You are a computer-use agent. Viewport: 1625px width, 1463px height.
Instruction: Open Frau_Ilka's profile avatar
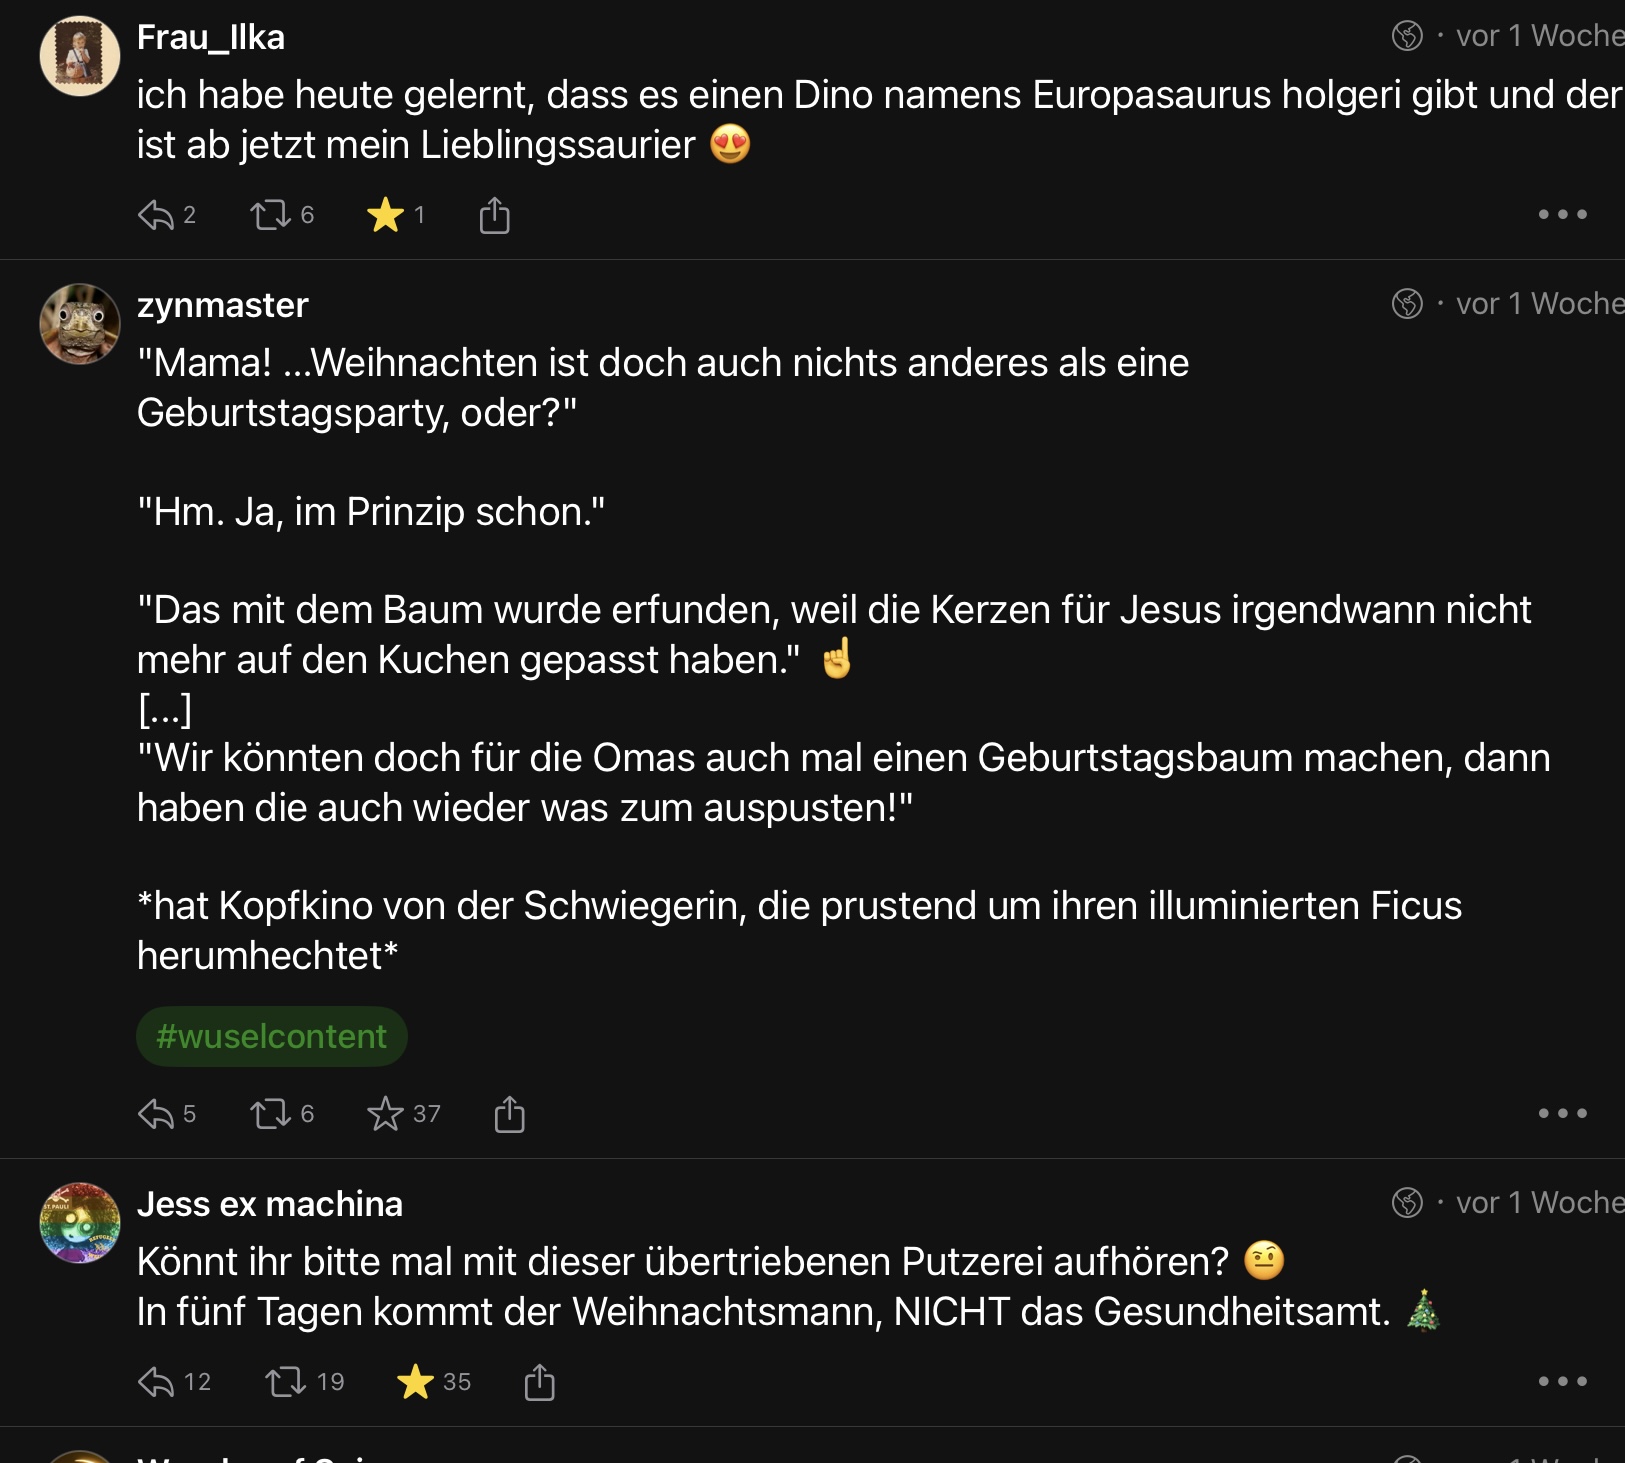[x=79, y=56]
